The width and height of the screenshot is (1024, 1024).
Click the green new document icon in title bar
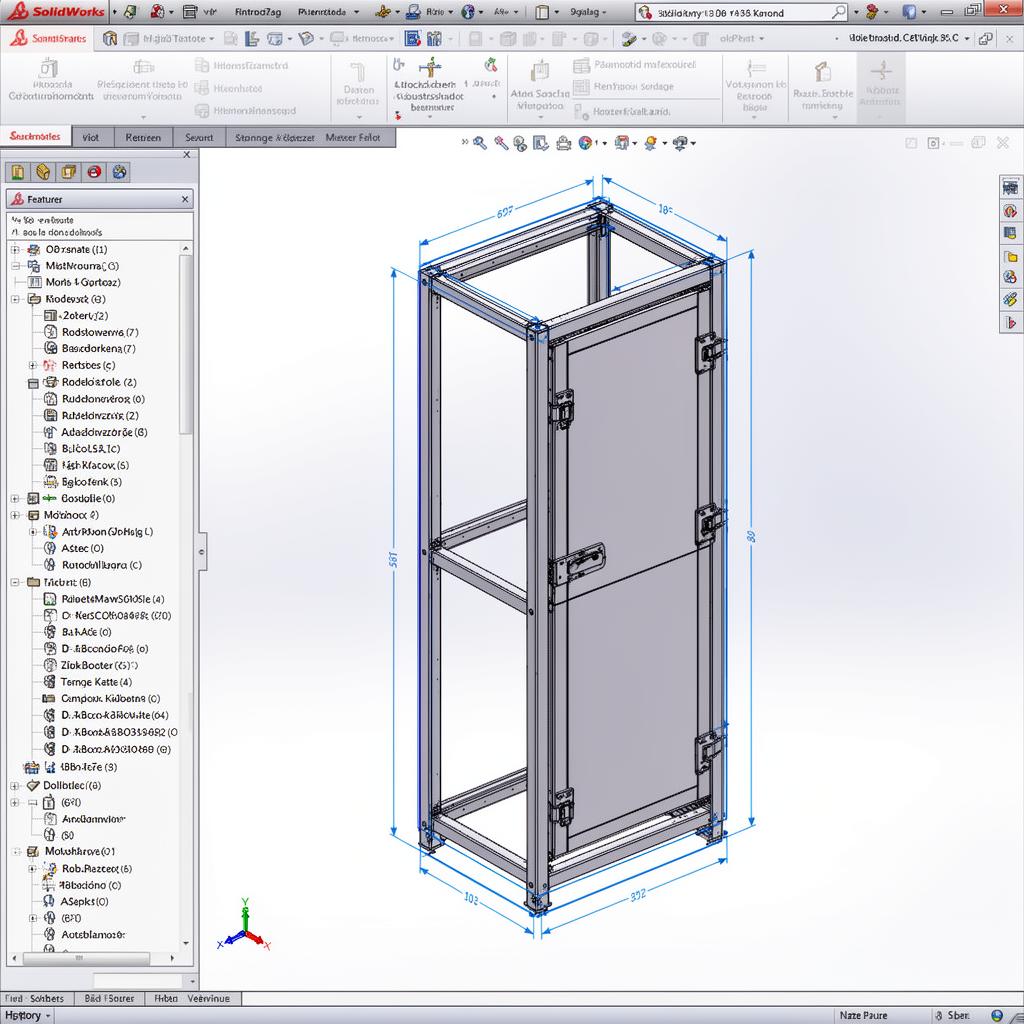pyautogui.click(x=131, y=12)
